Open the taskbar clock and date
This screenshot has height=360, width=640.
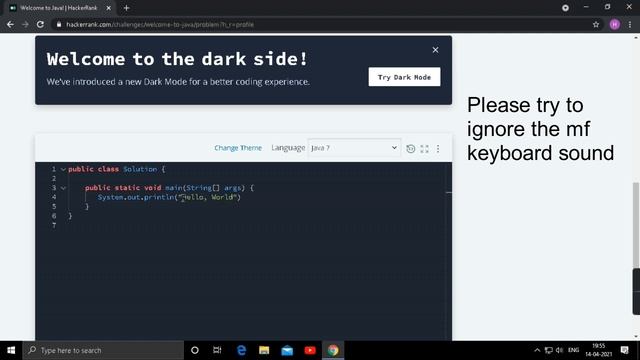point(598,350)
